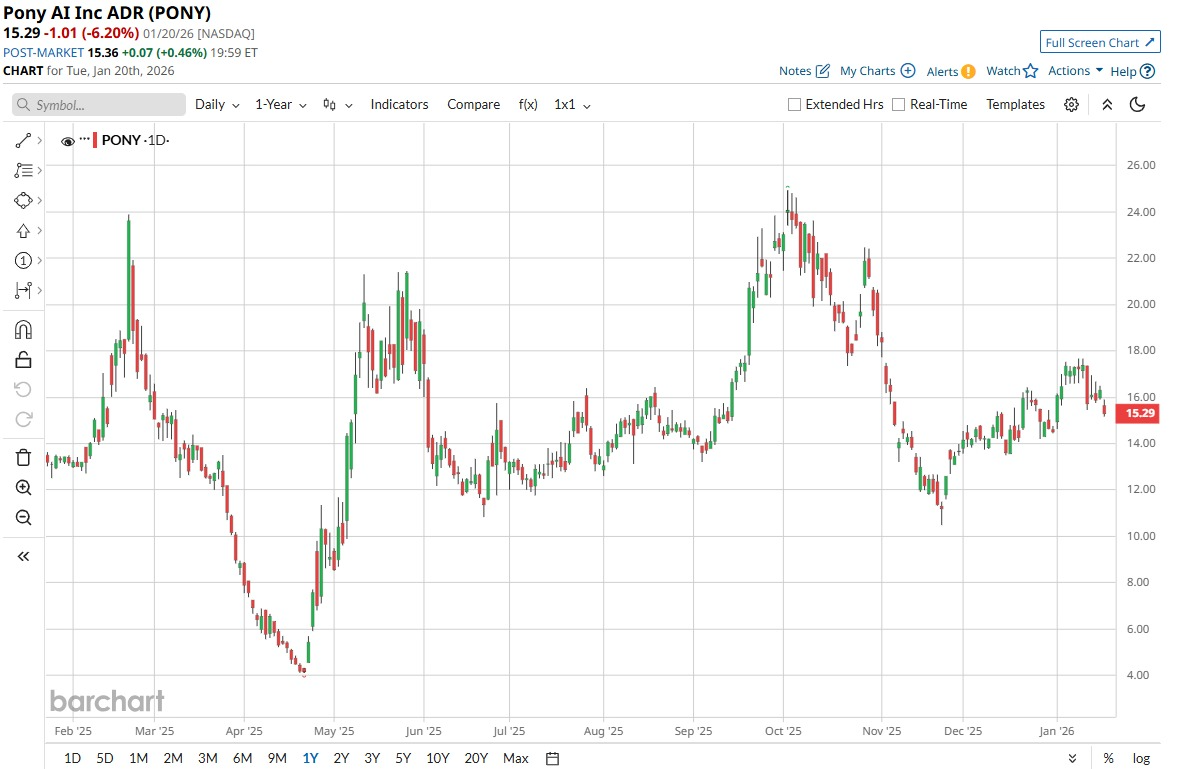Open the custom date range calendar

click(x=552, y=758)
